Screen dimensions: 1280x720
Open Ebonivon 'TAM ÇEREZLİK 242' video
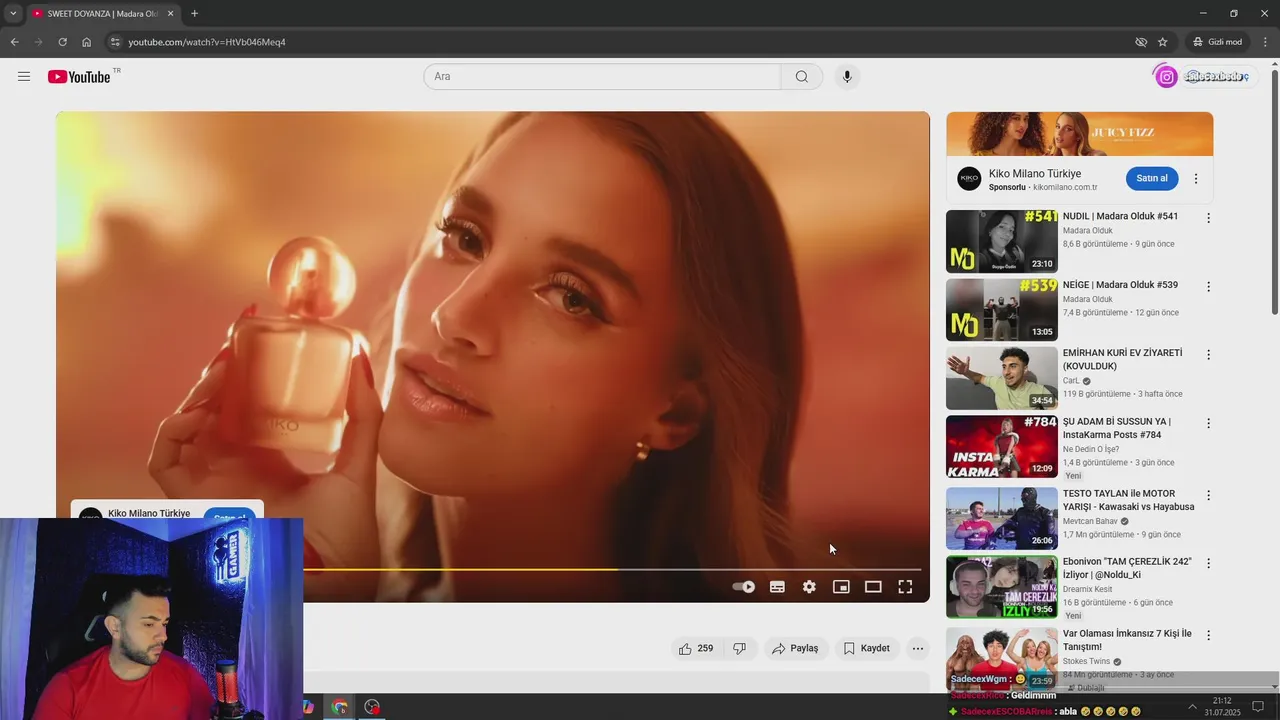(x=1127, y=568)
